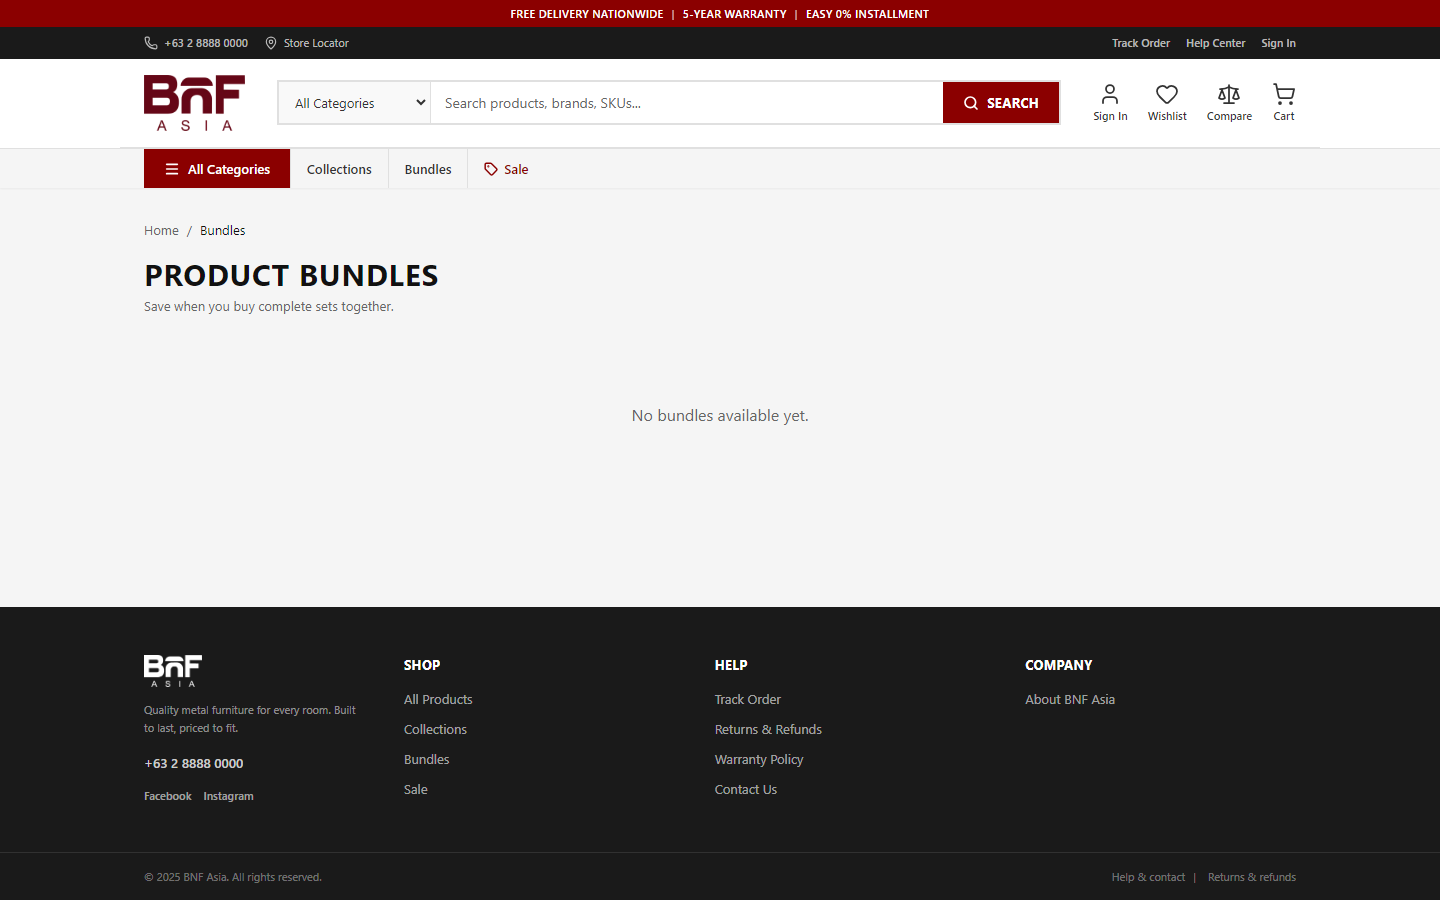Open Help Center in the top bar
The image size is (1440, 900).
pyautogui.click(x=1216, y=43)
